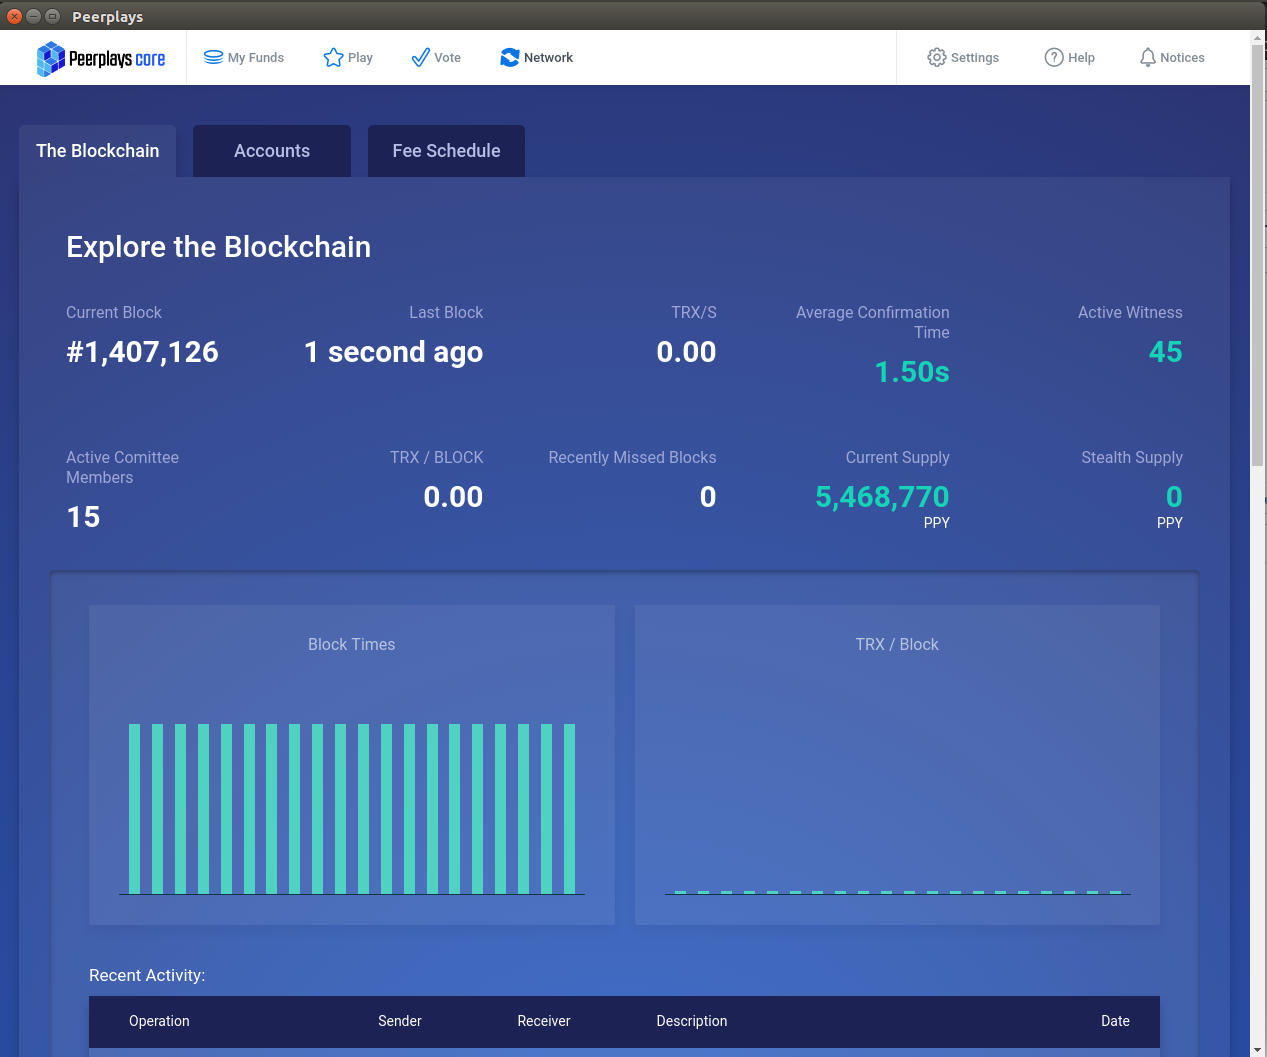Viewport: 1267px width, 1057px height.
Task: Switch to the Accounts tab
Action: 272,151
